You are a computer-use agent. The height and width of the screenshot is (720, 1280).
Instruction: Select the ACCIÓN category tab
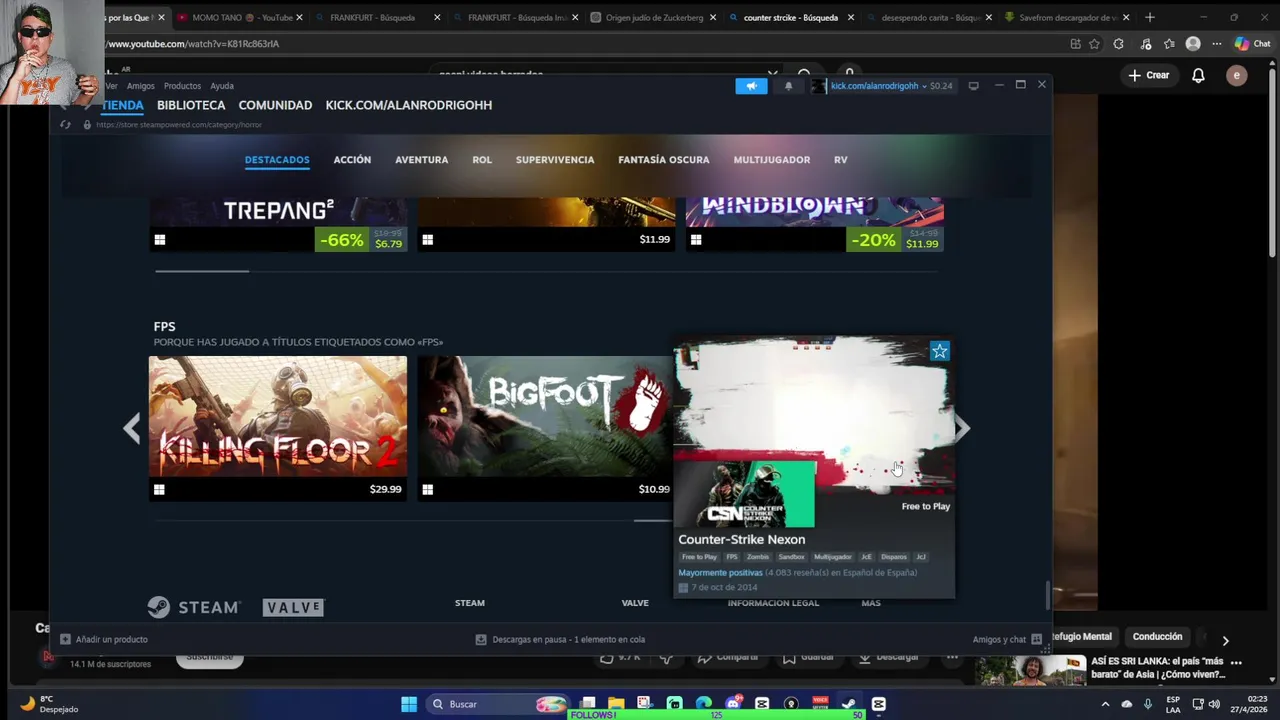(x=352, y=160)
